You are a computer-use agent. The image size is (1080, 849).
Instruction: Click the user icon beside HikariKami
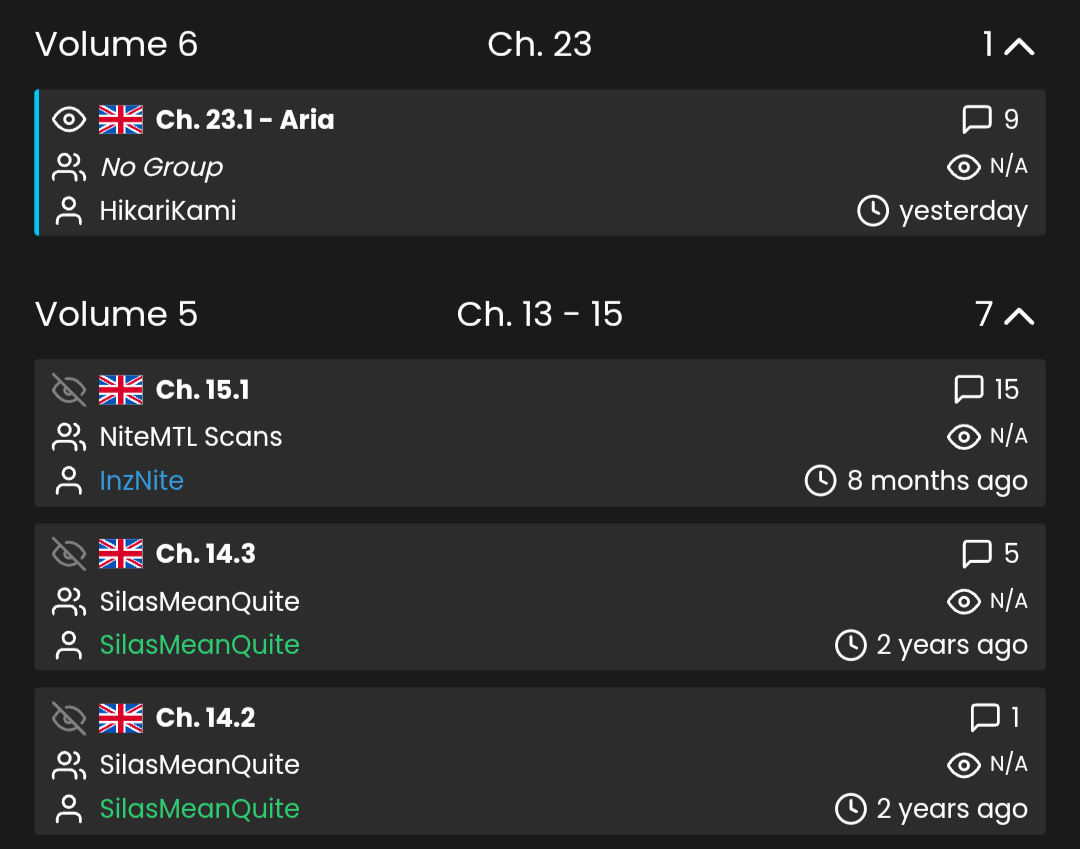coord(69,211)
